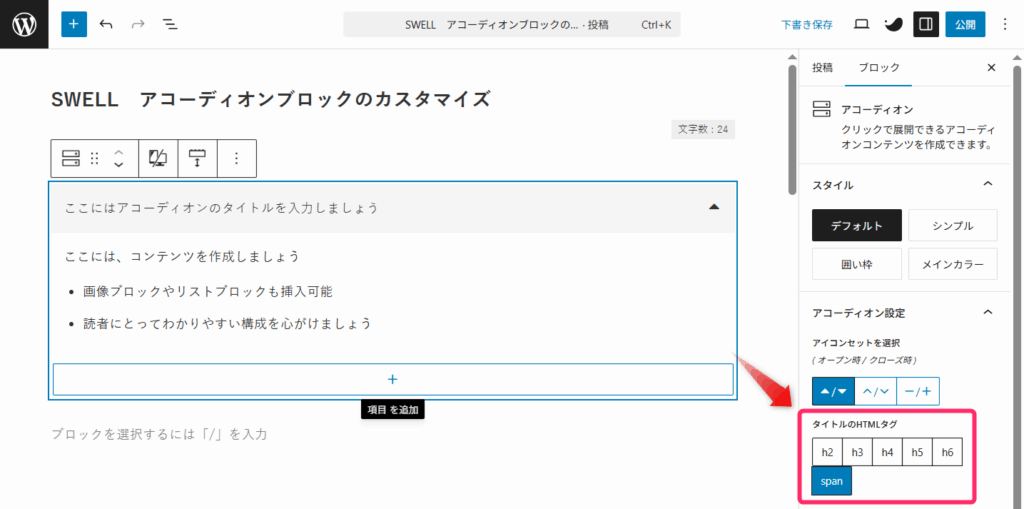The height and width of the screenshot is (509, 1024).
Task: Set title HTML tag to h4
Action: (888, 452)
